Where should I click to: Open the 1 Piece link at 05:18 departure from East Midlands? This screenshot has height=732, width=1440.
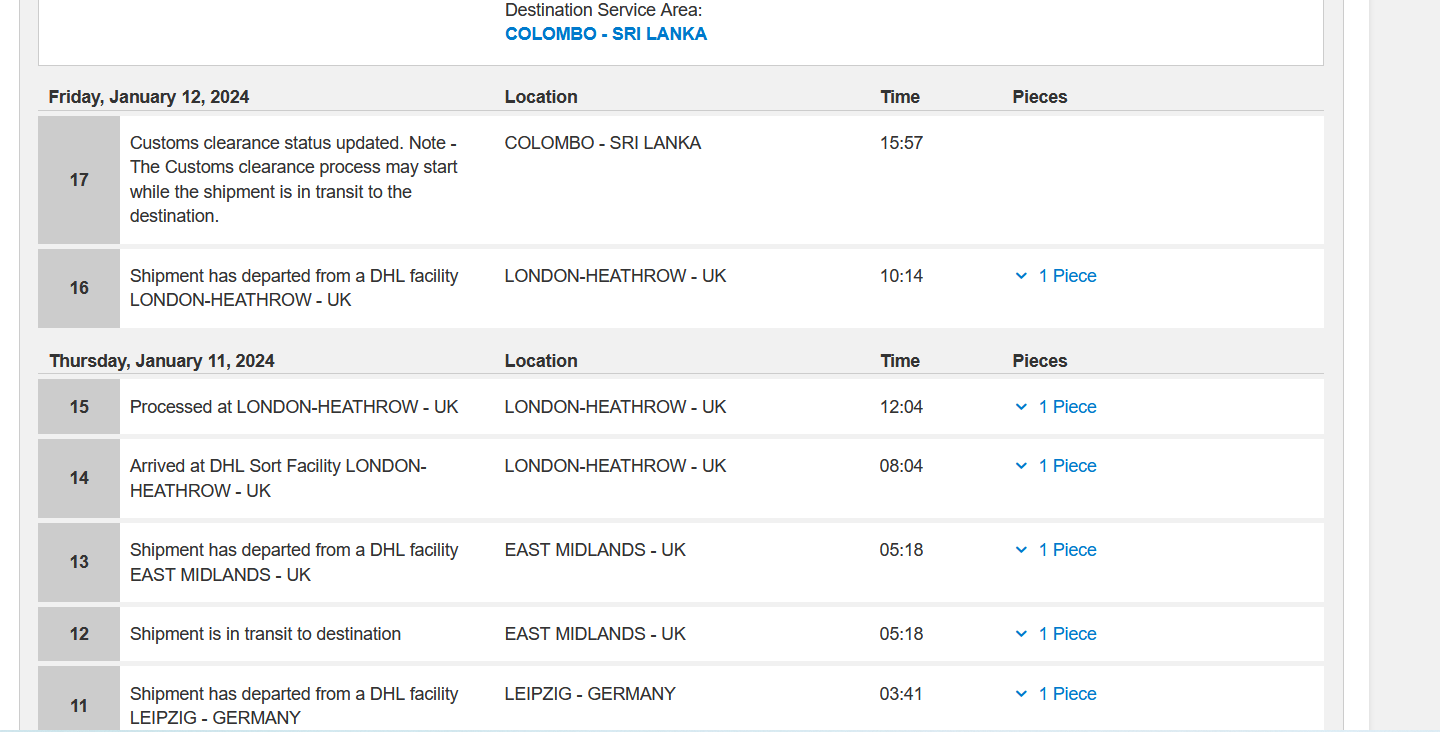(x=1068, y=550)
